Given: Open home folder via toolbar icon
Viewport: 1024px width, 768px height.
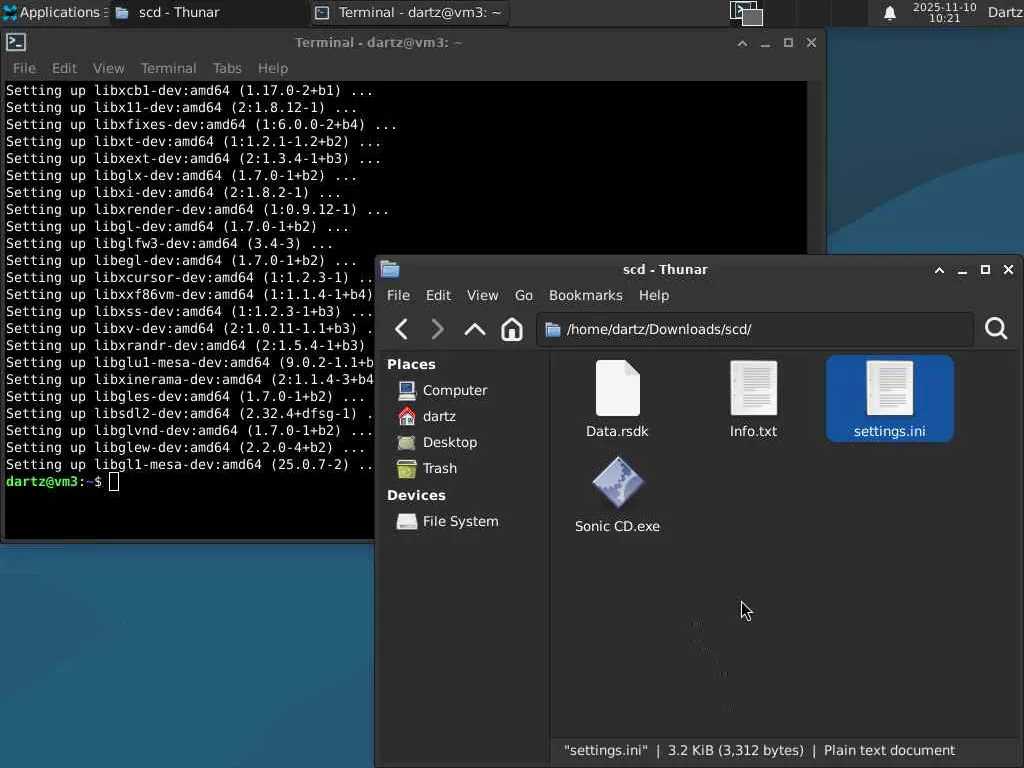Looking at the screenshot, I should pyautogui.click(x=512, y=329).
